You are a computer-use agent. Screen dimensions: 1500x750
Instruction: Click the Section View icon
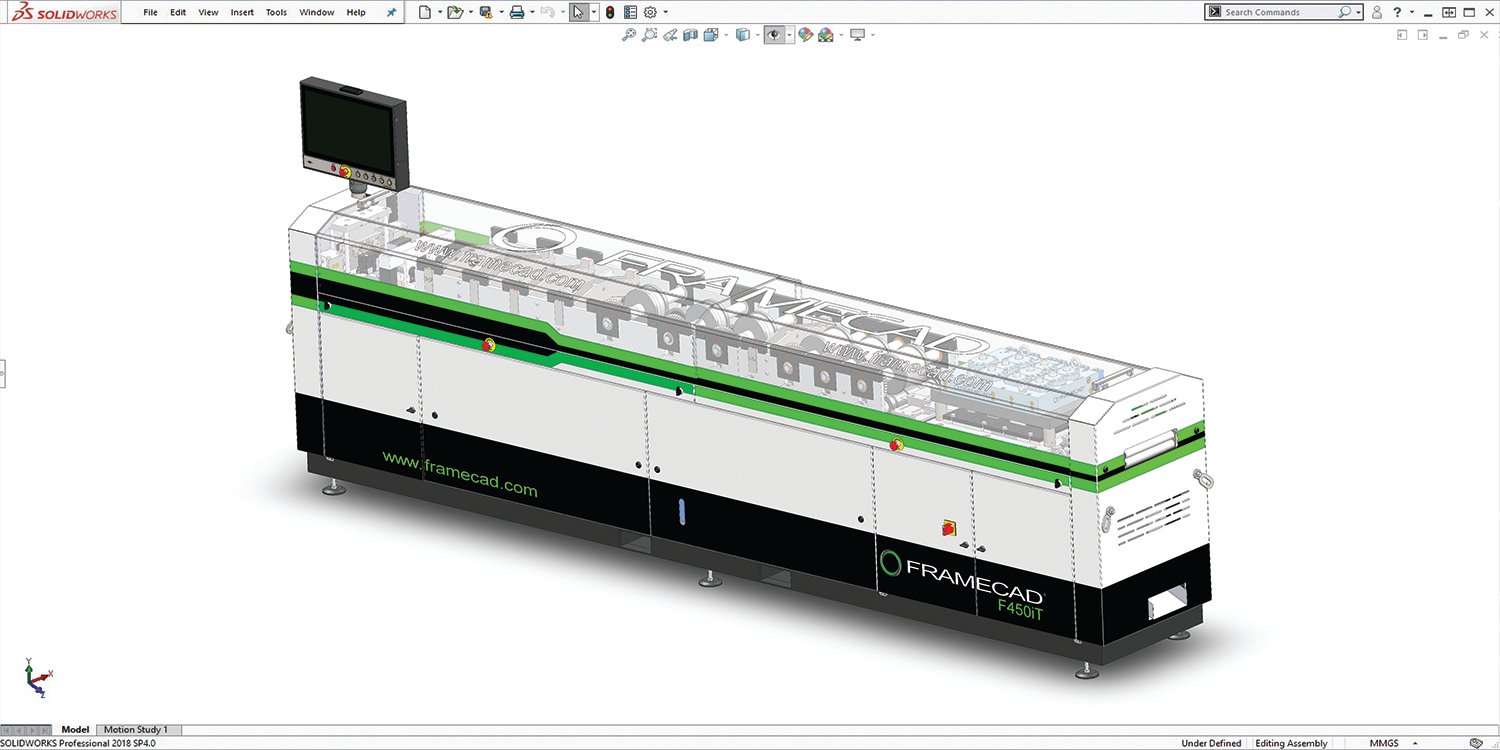click(x=691, y=35)
